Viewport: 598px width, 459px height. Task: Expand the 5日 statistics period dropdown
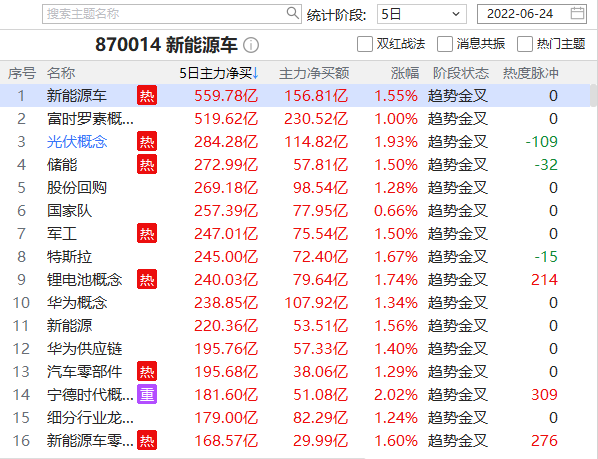click(422, 14)
